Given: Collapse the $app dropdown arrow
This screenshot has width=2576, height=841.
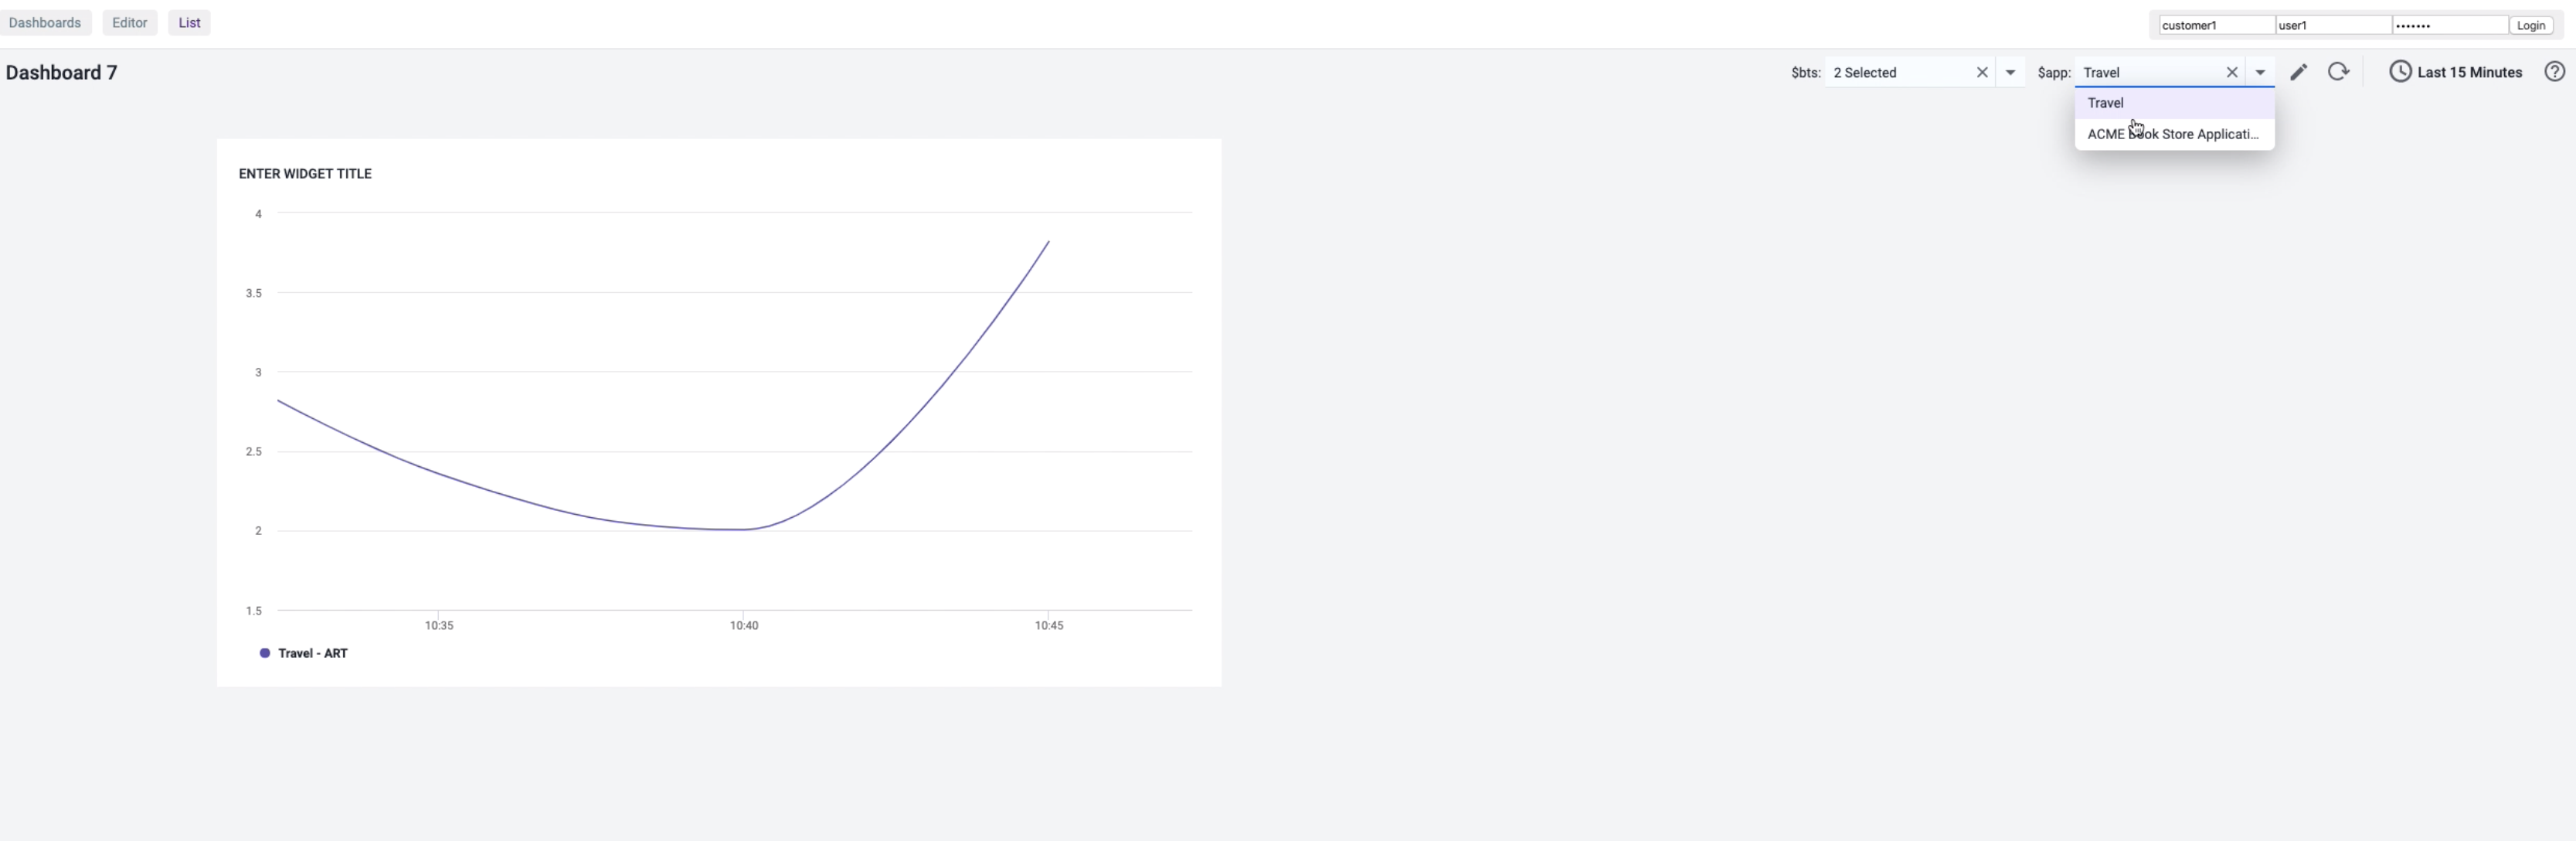Looking at the screenshot, I should coord(2260,72).
